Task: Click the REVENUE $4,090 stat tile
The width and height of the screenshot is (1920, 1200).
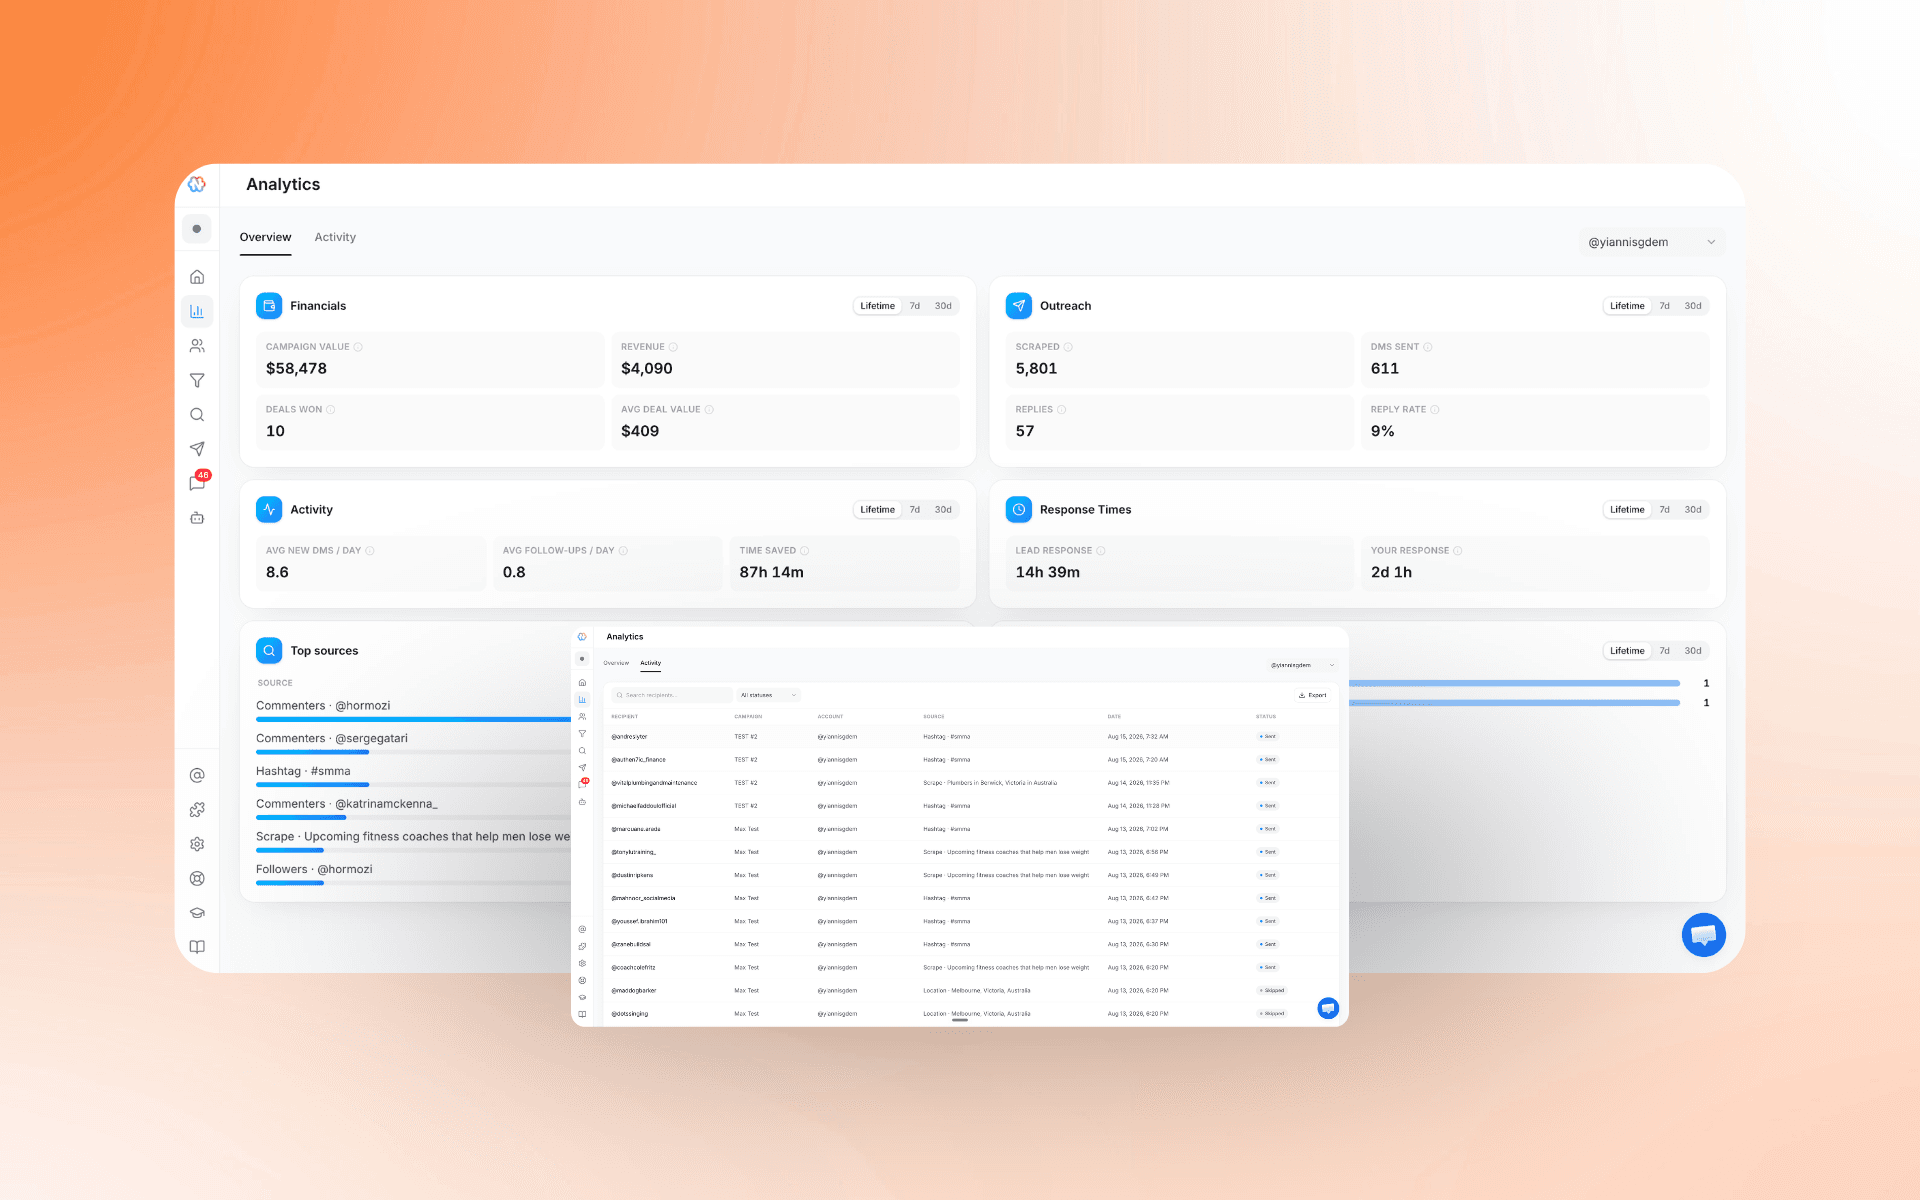Action: coord(785,360)
